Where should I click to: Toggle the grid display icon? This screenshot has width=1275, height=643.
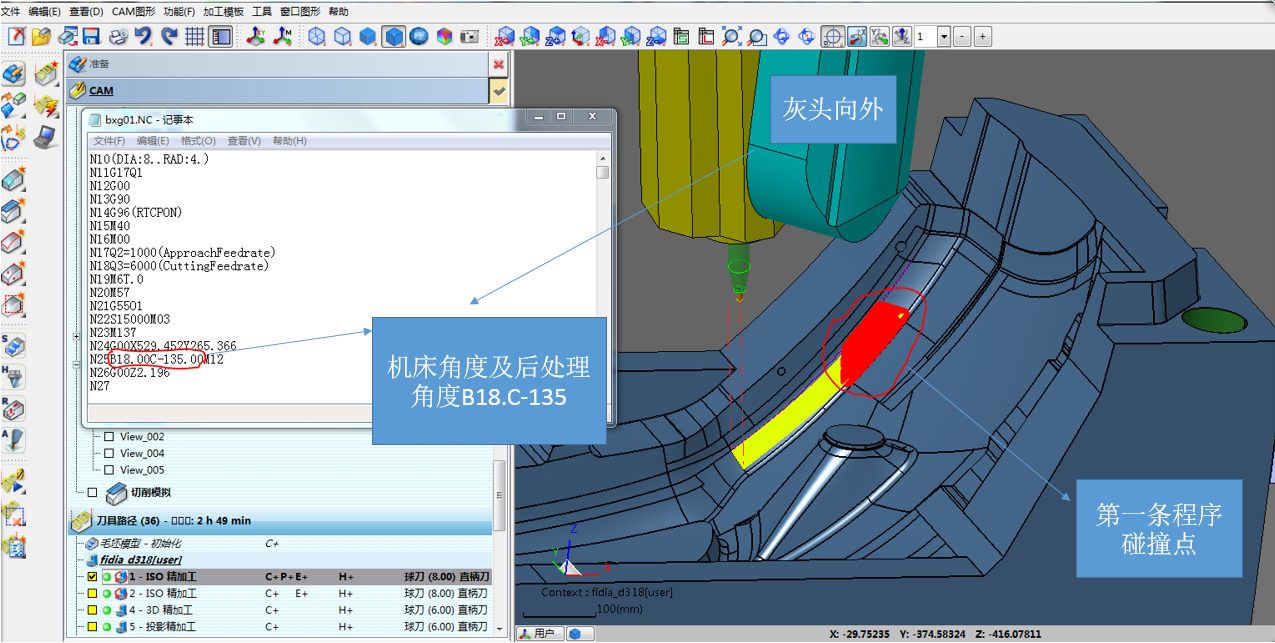[195, 37]
